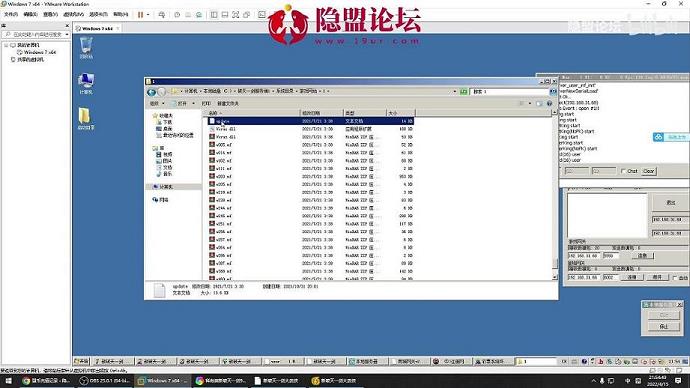The image size is (690, 388).
Task: Click the Explorer back navigation arrow
Action: click(151, 92)
